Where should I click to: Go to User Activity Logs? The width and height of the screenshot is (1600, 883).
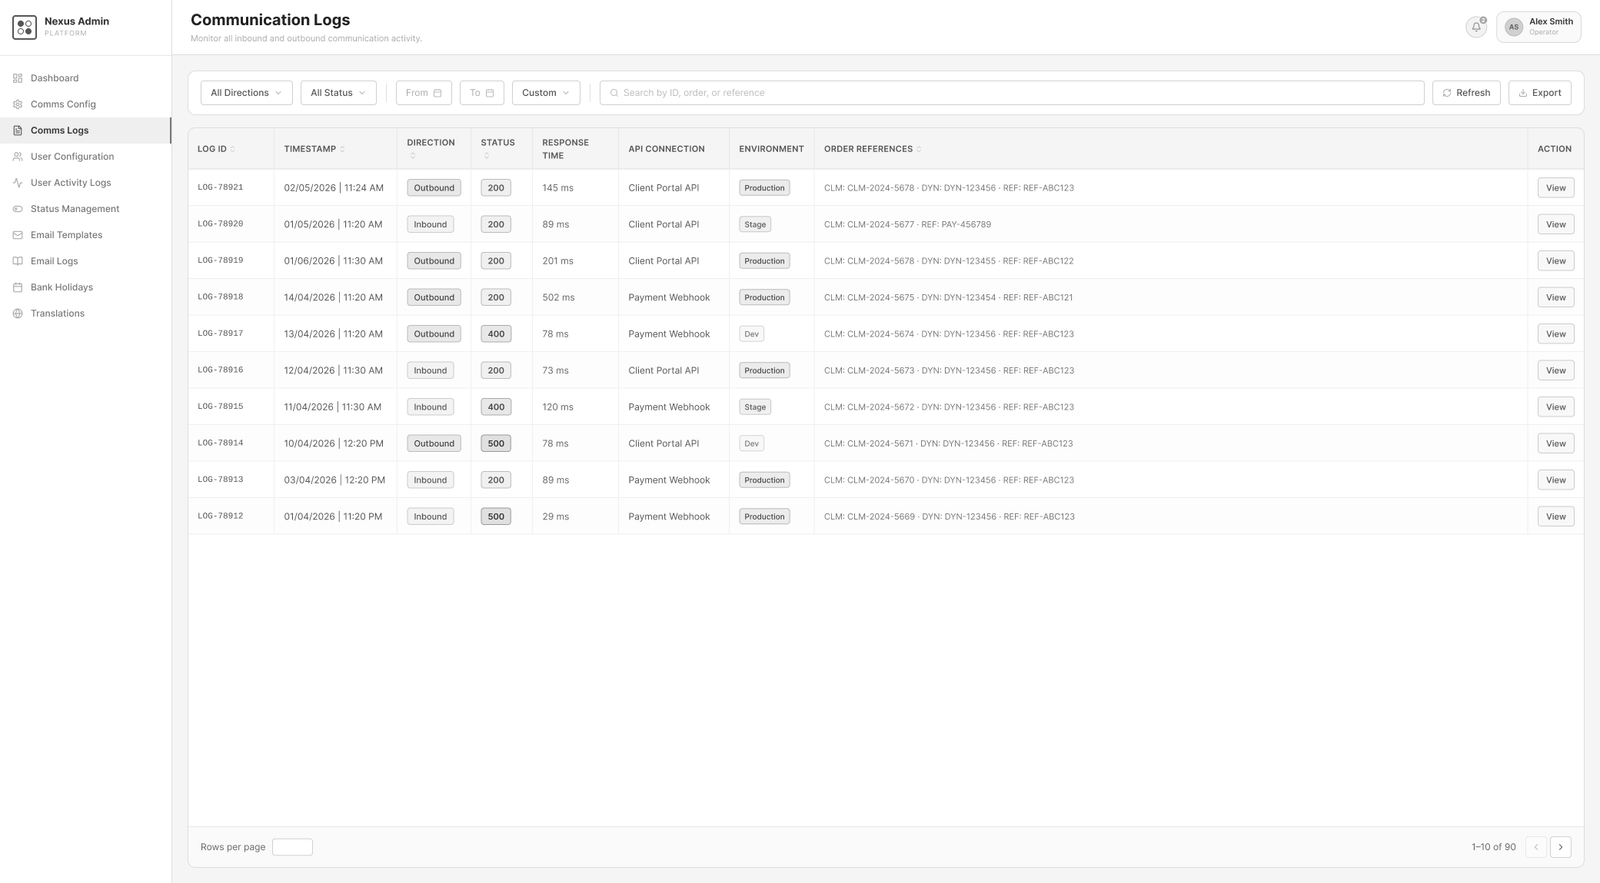click(x=86, y=183)
